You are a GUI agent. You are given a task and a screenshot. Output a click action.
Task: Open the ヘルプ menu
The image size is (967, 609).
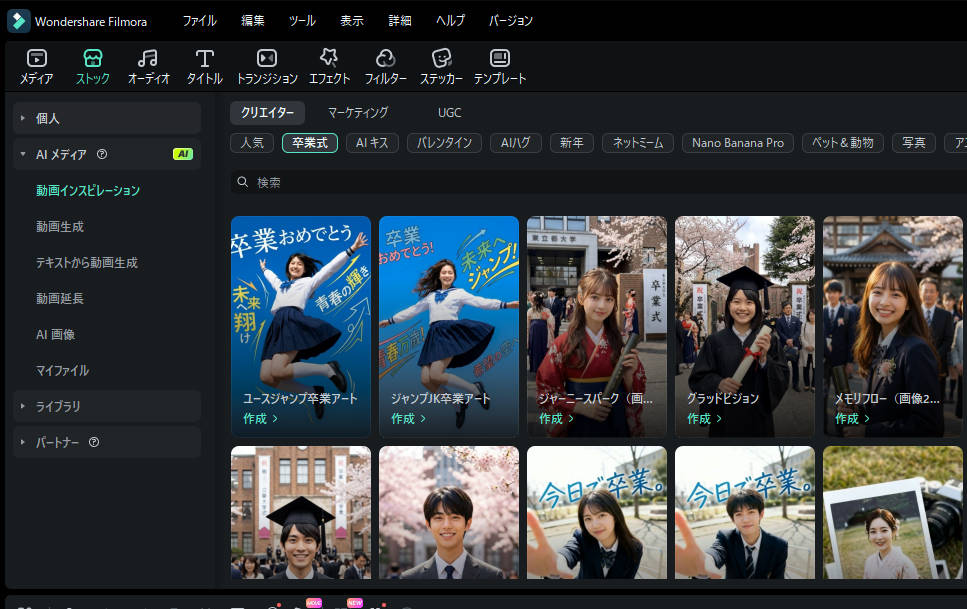pos(450,19)
